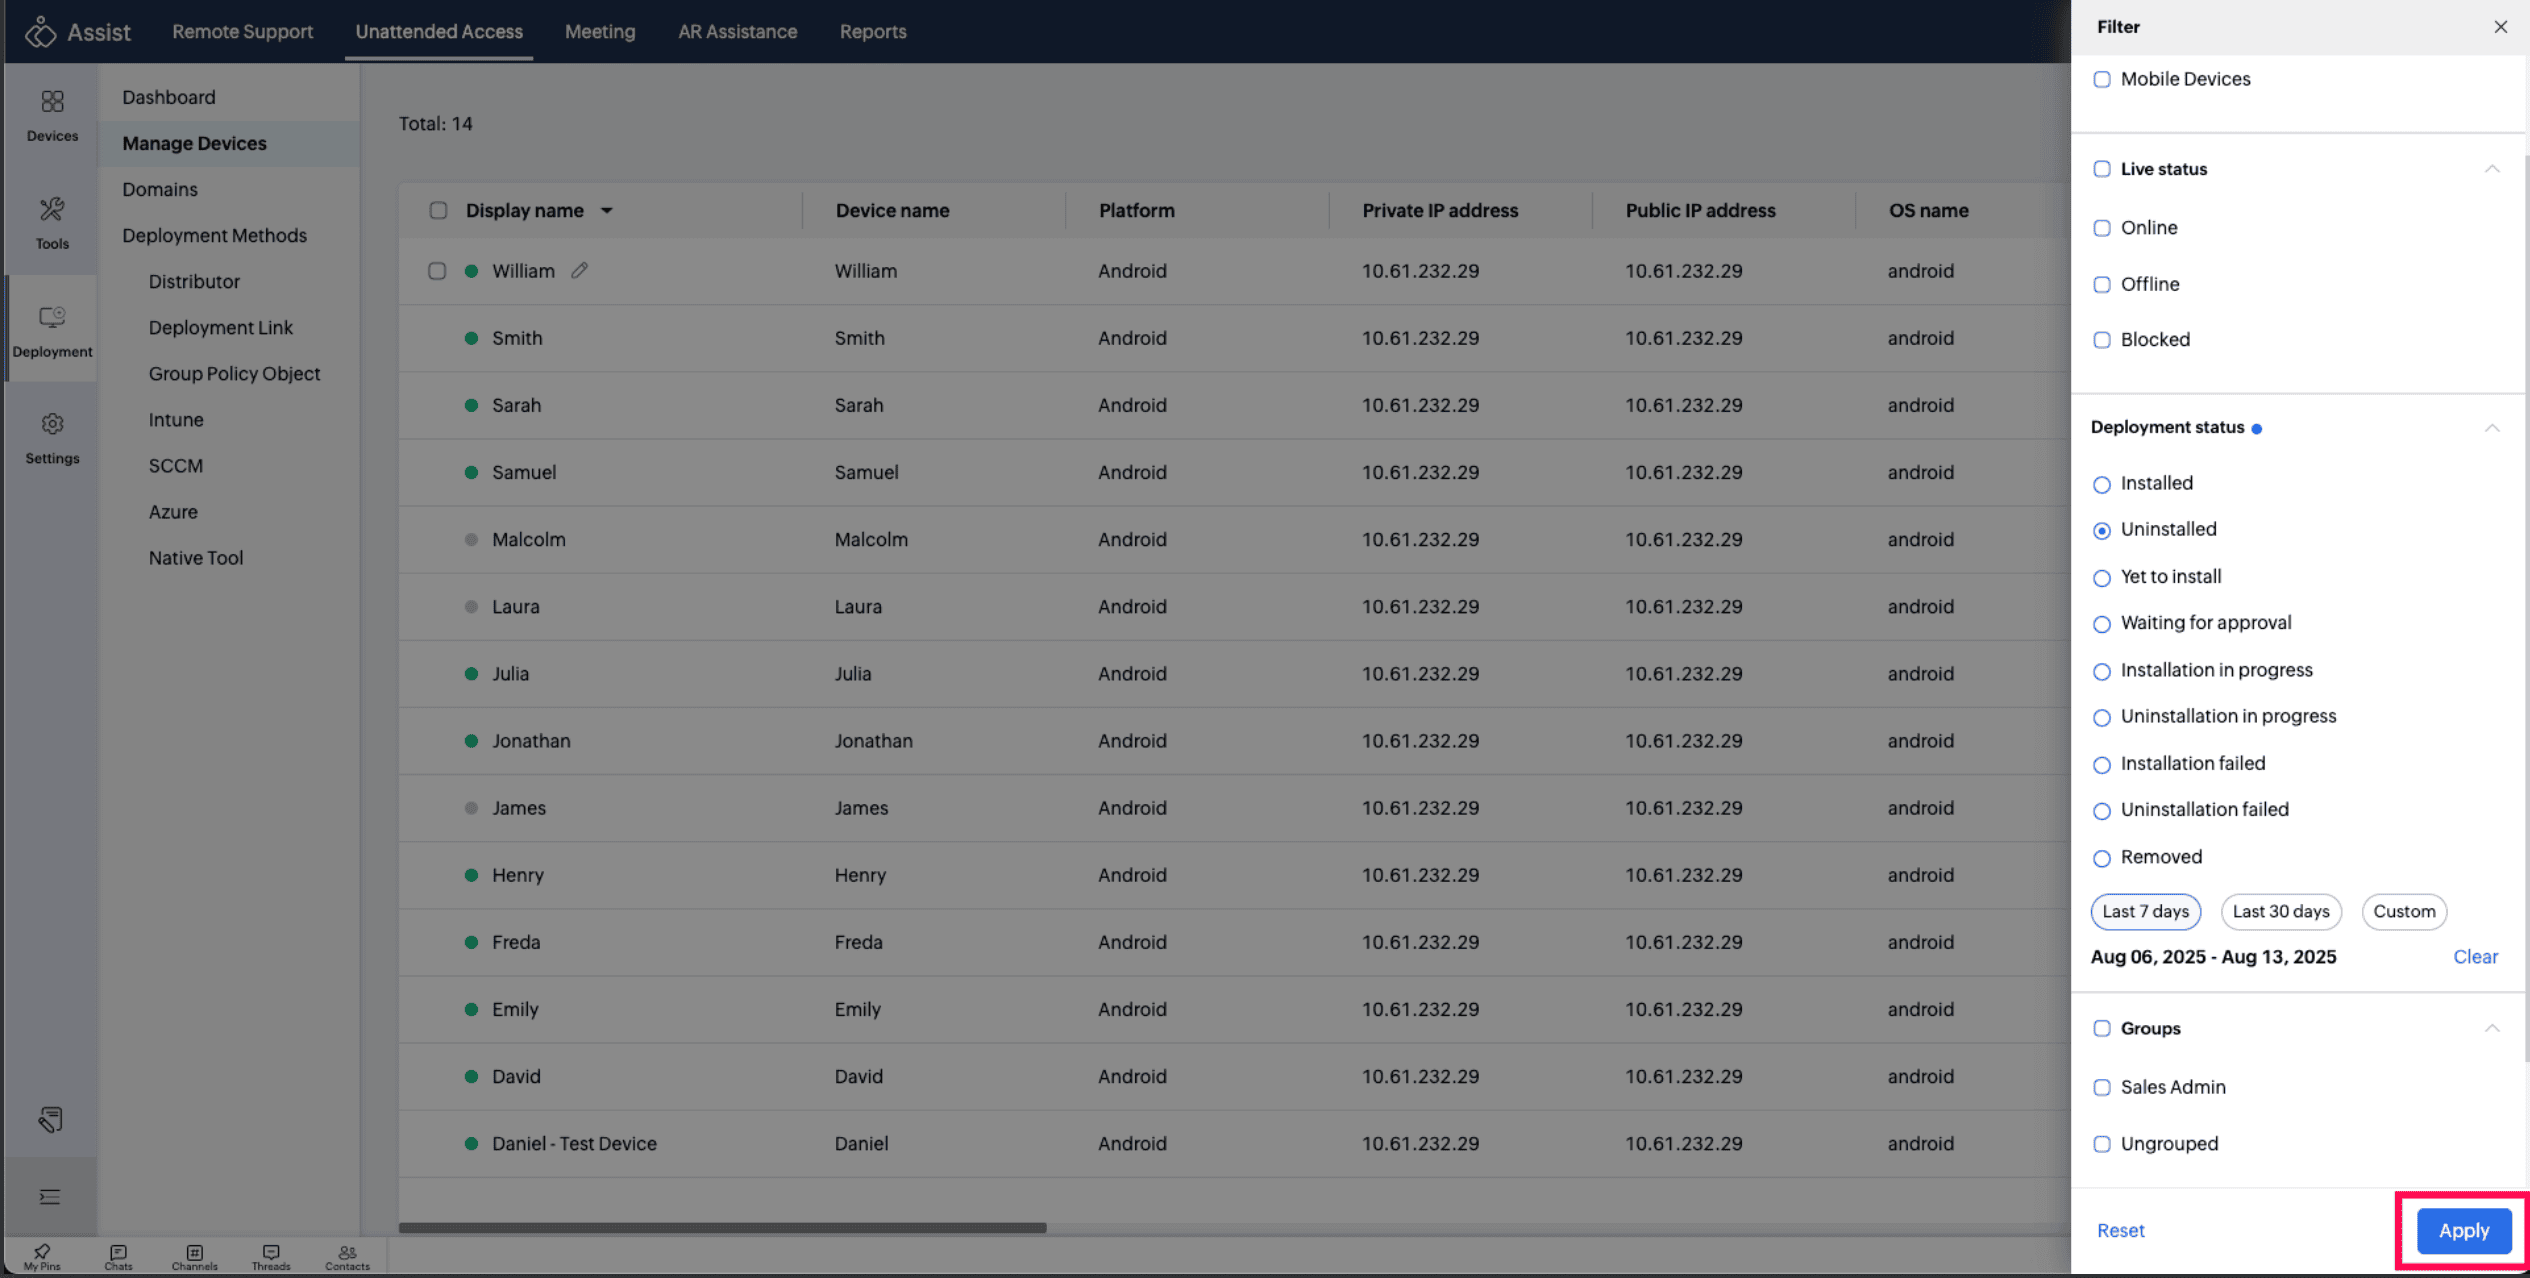Switch to the Reports tab

(x=872, y=31)
